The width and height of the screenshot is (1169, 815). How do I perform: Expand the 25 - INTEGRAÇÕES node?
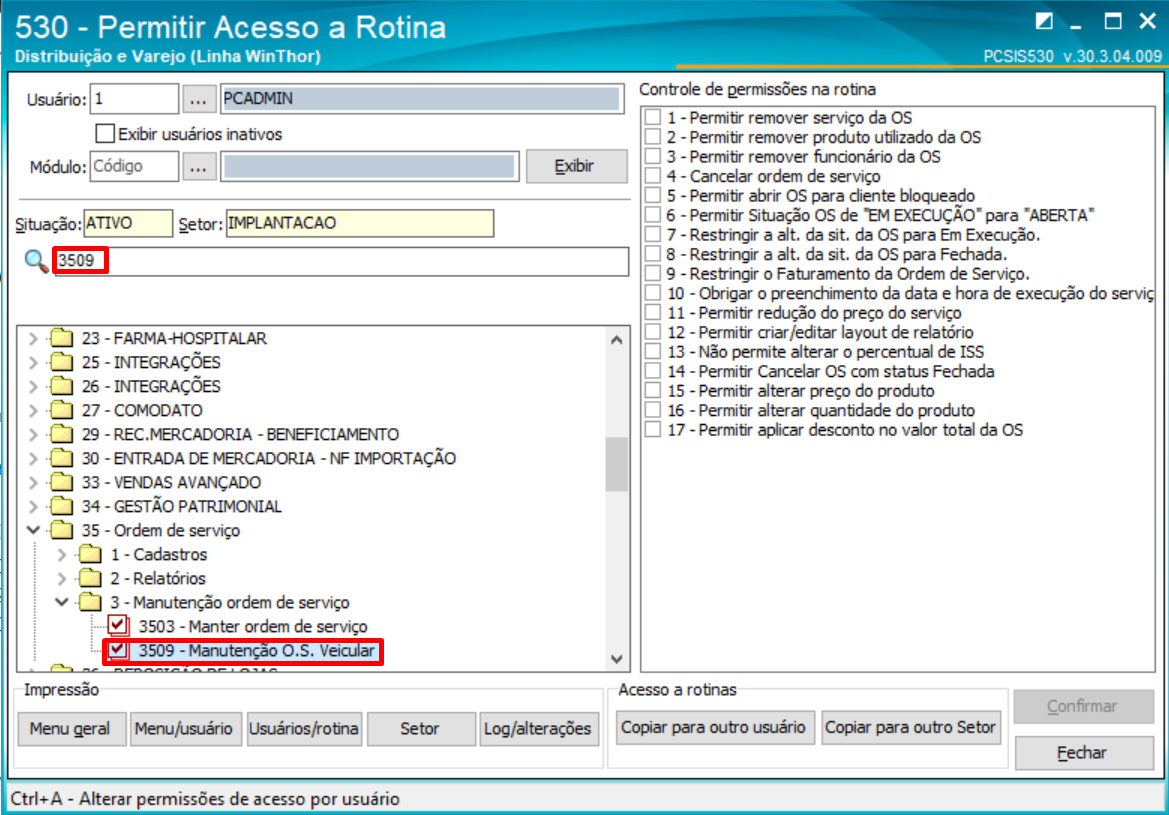tap(33, 362)
